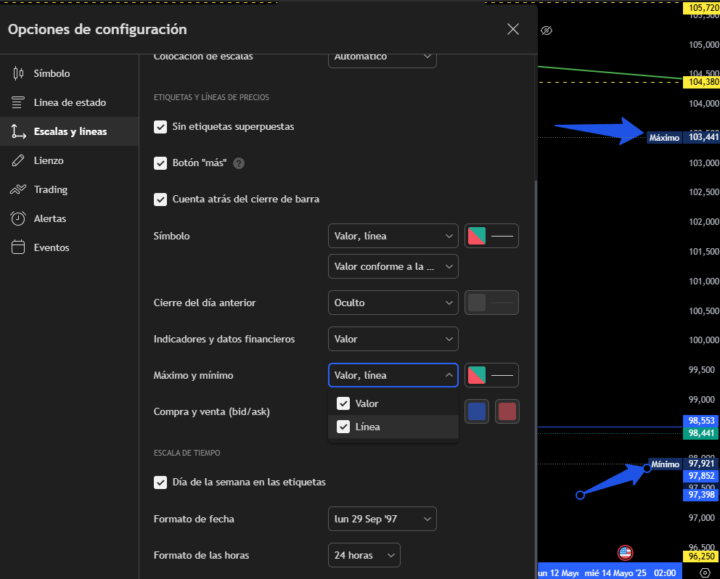The height and width of the screenshot is (579, 720).
Task: Open the Símbolo settings section
Action: (51, 73)
